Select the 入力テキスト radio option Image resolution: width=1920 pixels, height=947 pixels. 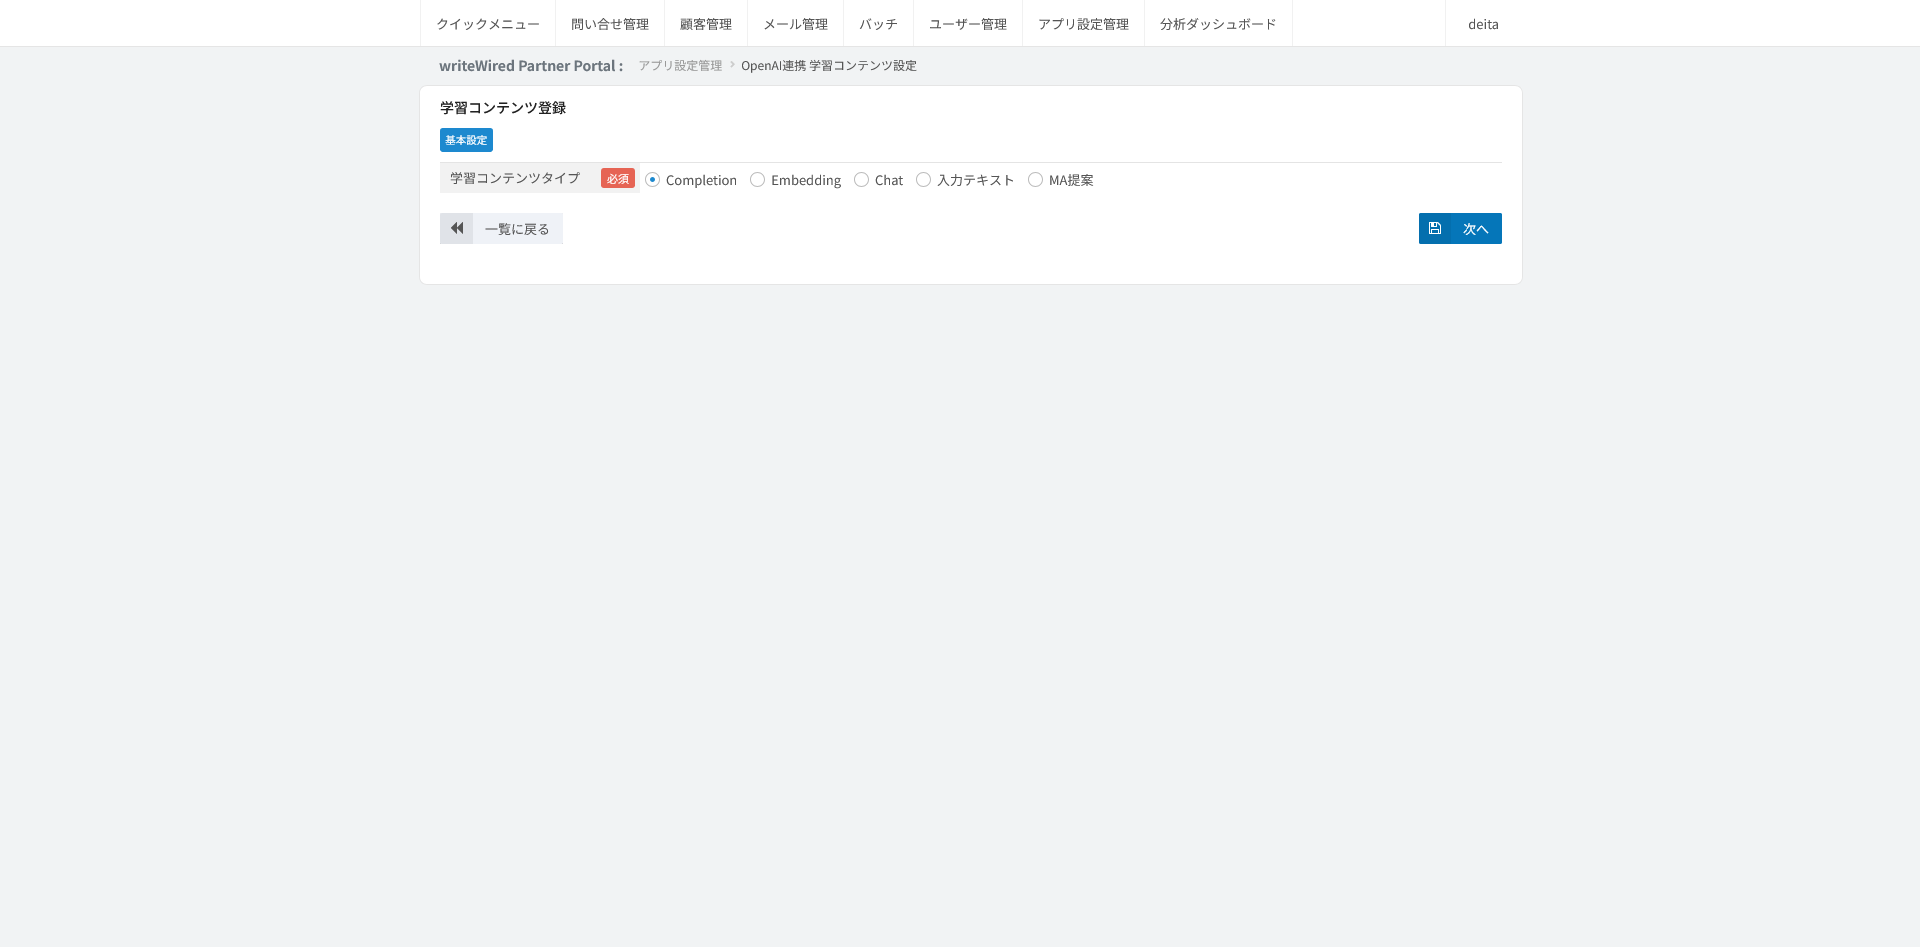924,180
